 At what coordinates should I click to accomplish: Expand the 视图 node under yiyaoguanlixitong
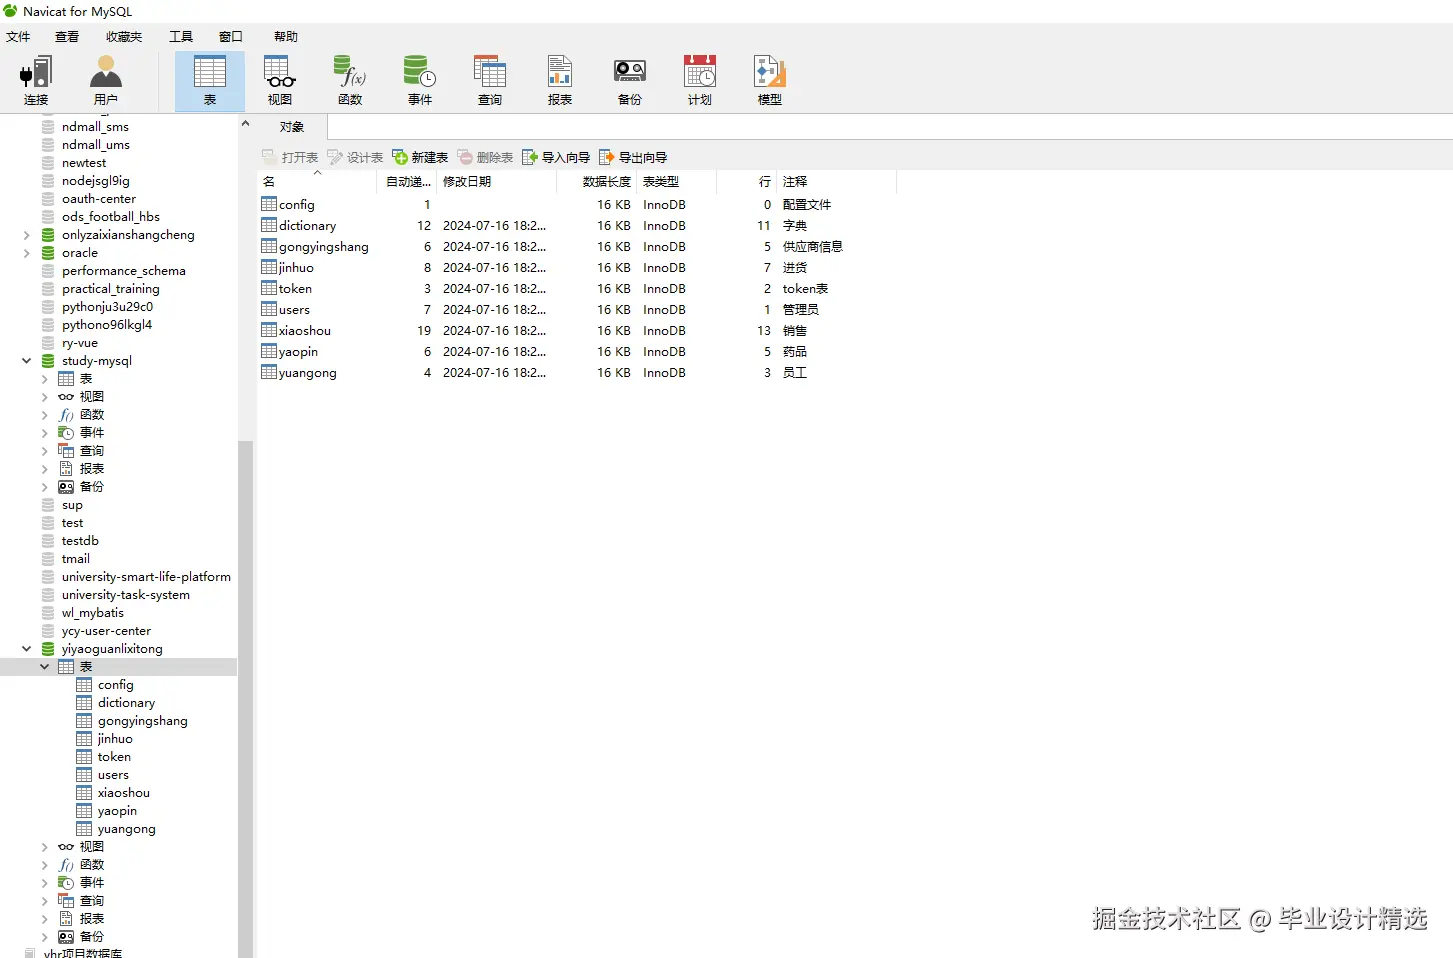[45, 847]
